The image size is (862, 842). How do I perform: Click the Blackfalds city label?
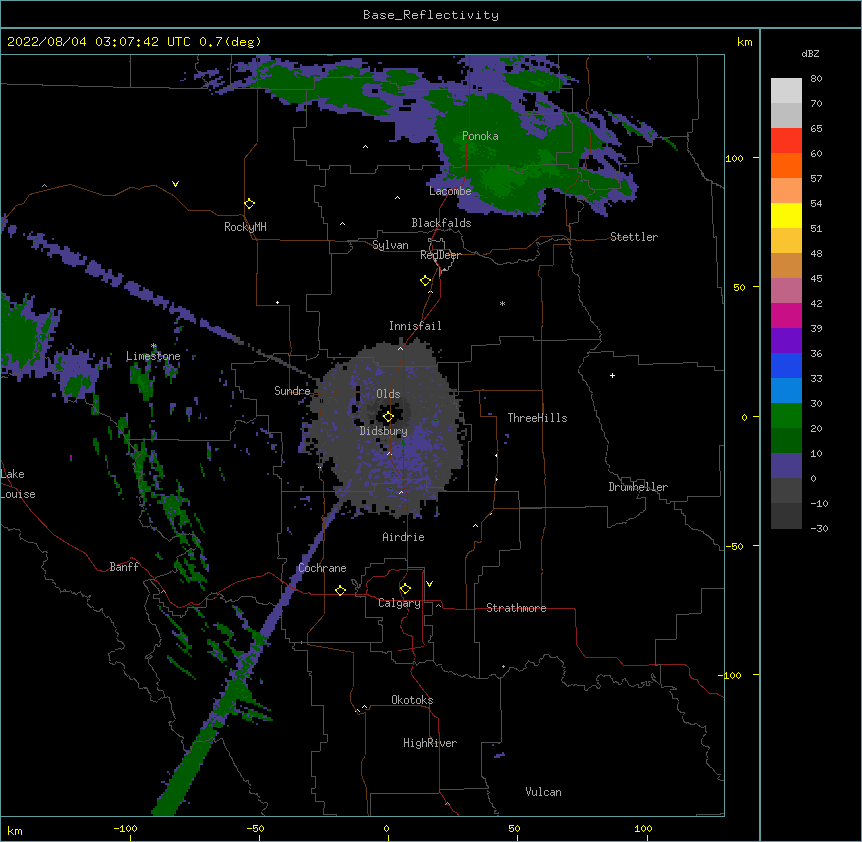click(441, 223)
